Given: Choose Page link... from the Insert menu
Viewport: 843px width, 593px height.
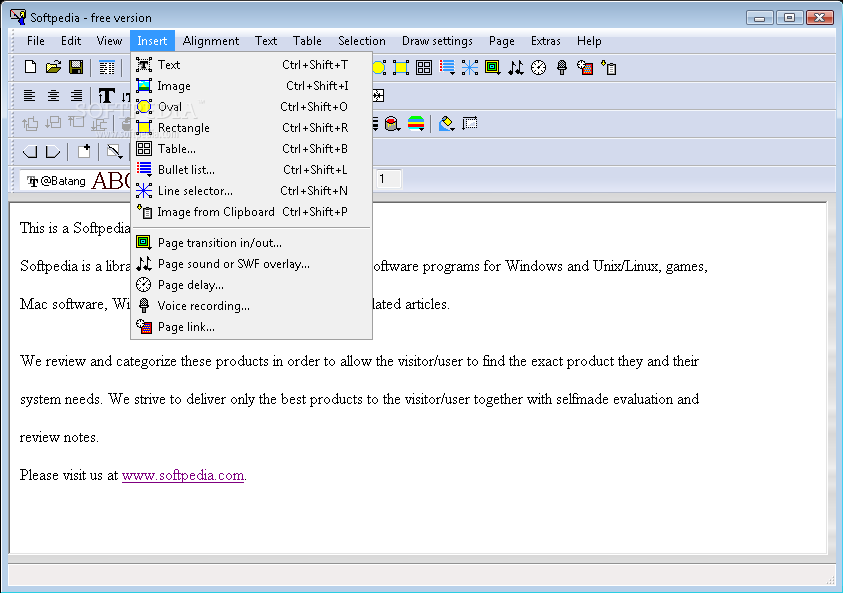Looking at the screenshot, I should point(251,326).
